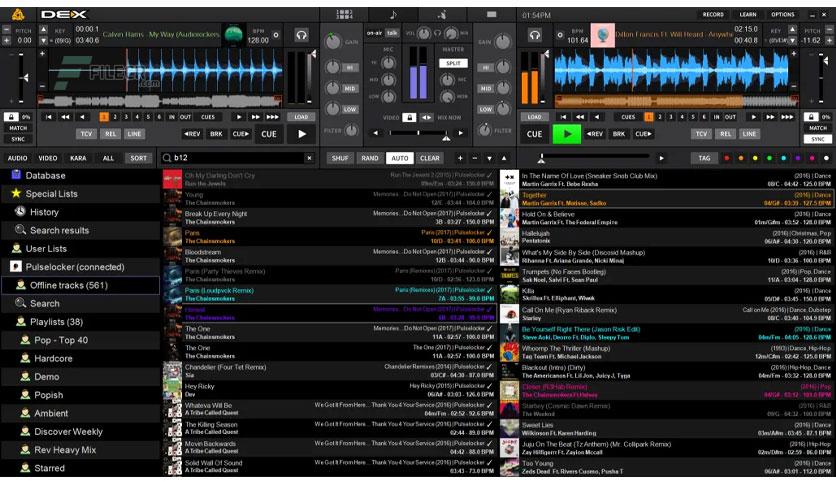Expand the Playlists (38) folder
The image size is (836, 484).
(x=57, y=322)
